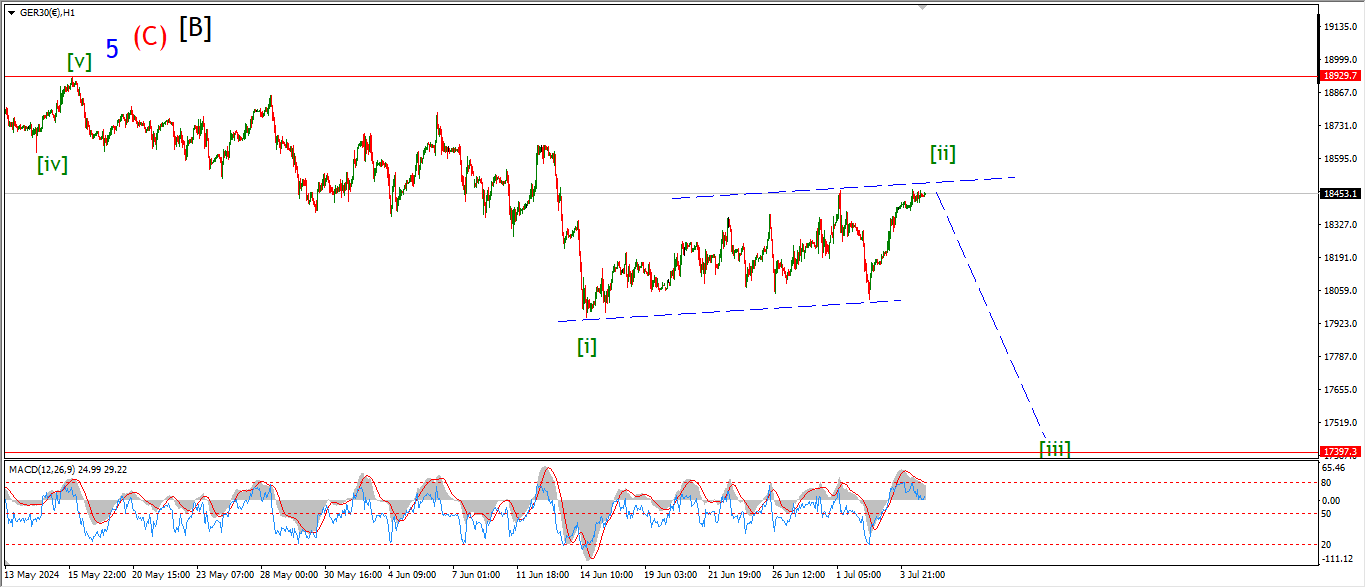Viewport: 1366px width, 588px height.
Task: Click the MACD(12,26,9) indicator label
Action: pyautogui.click(x=68, y=469)
